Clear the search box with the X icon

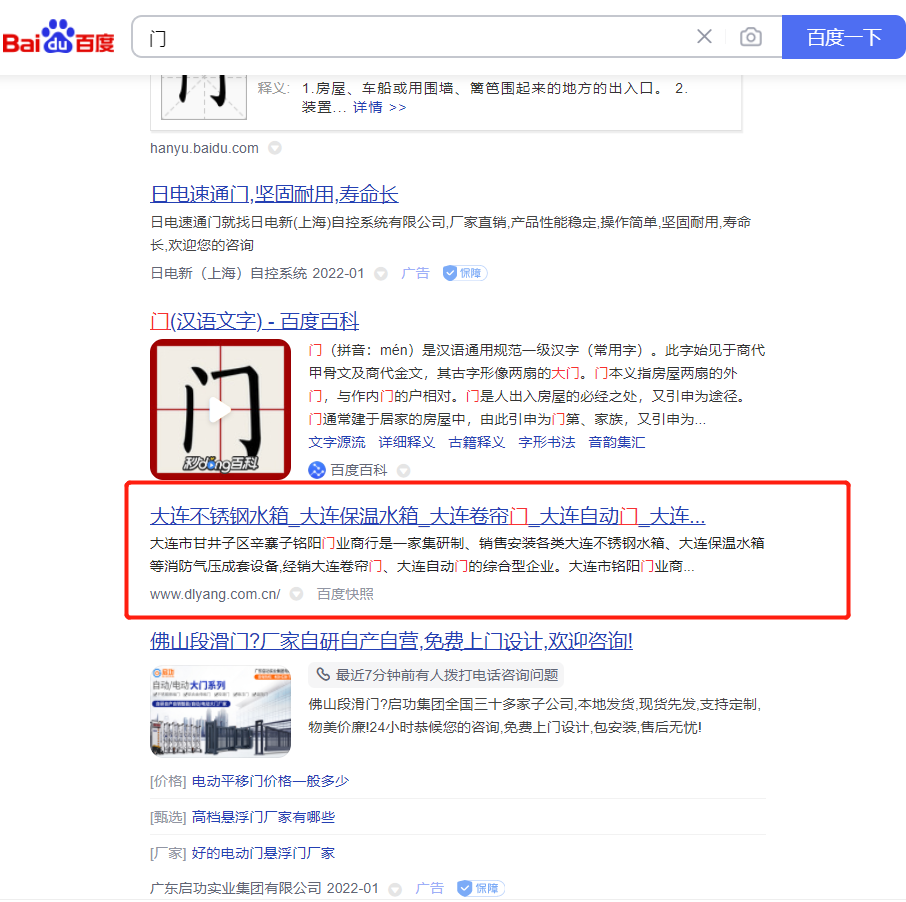(x=704, y=37)
